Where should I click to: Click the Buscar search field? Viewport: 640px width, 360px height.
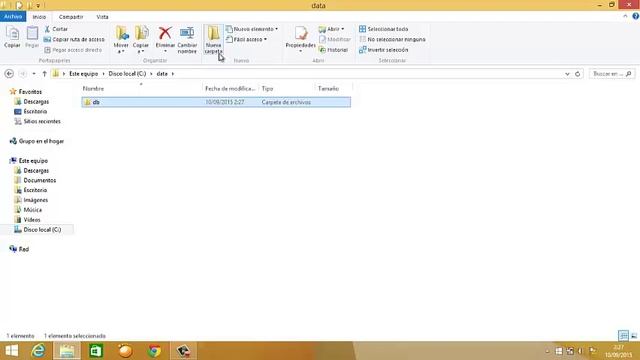click(611, 74)
